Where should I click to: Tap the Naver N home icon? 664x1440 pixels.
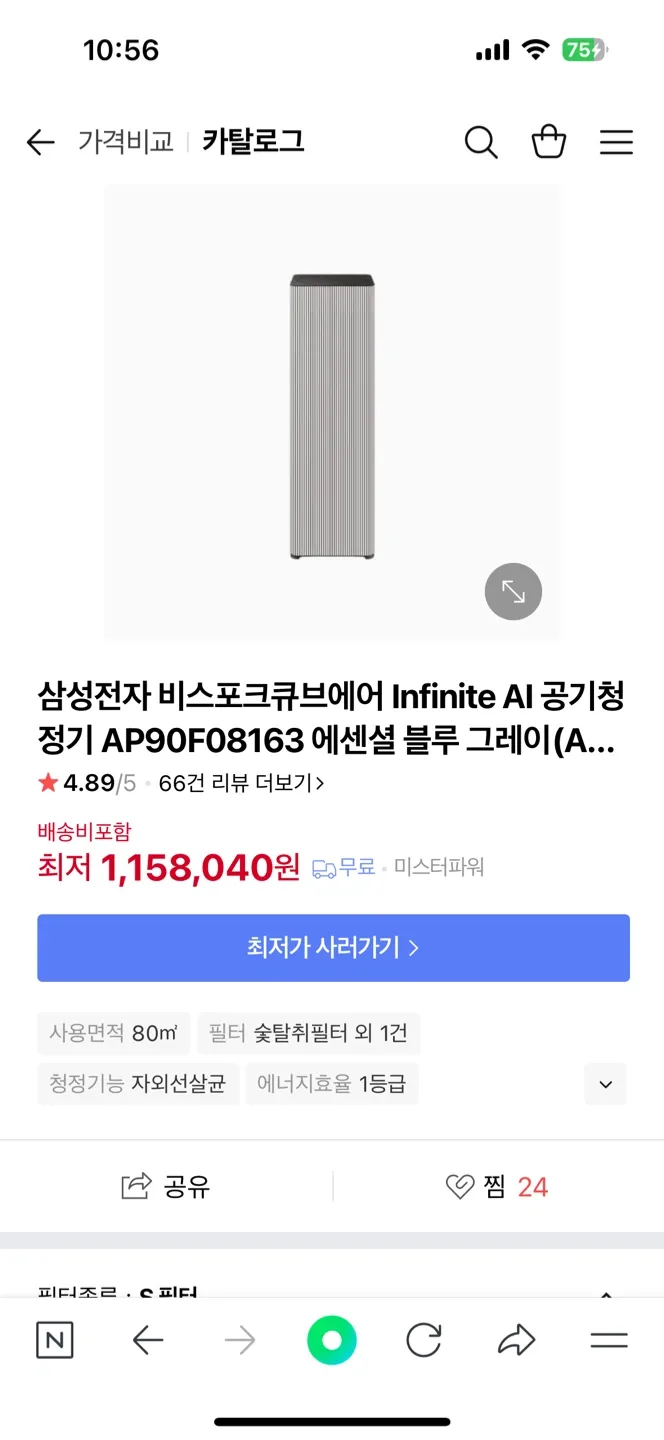54,1340
